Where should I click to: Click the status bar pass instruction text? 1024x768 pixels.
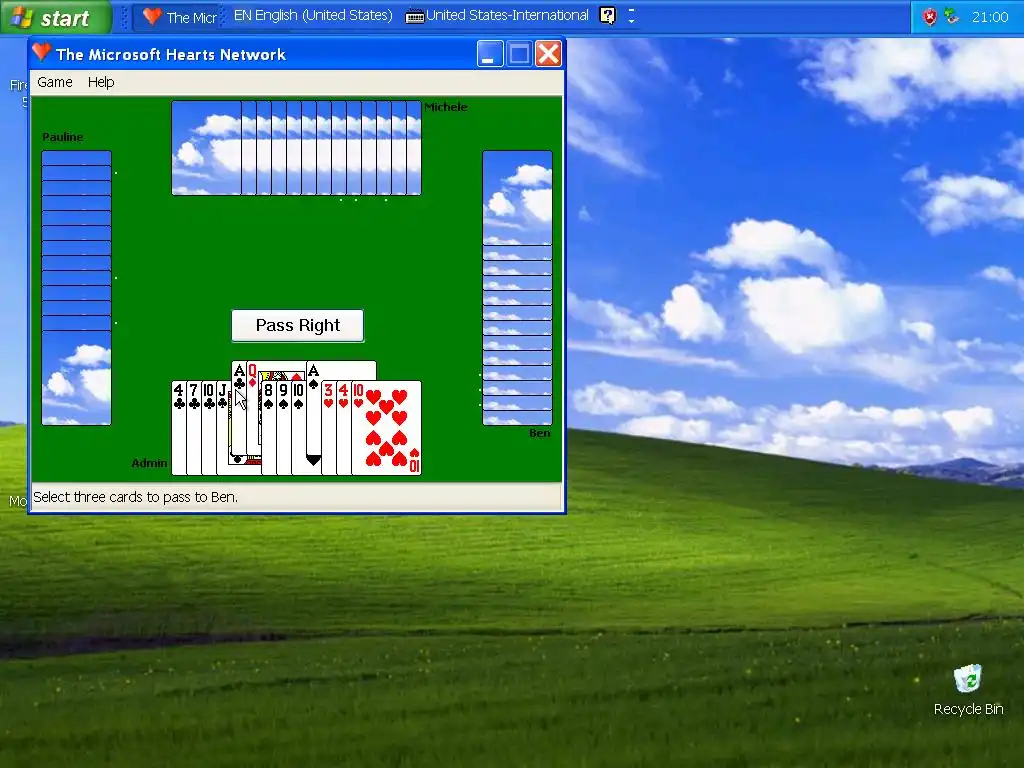(x=136, y=497)
